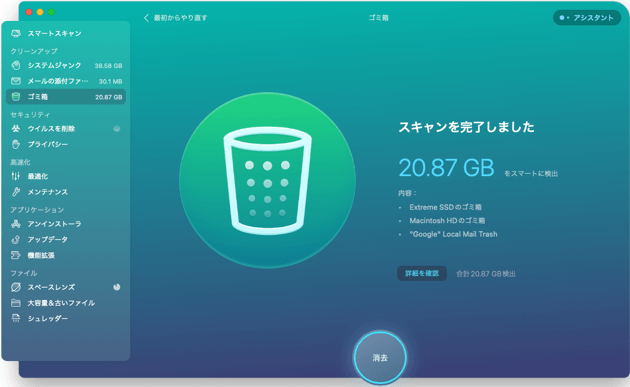The width and height of the screenshot is (630, 387).
Task: Click the スキャンを完了しました heading
Action: point(466,127)
